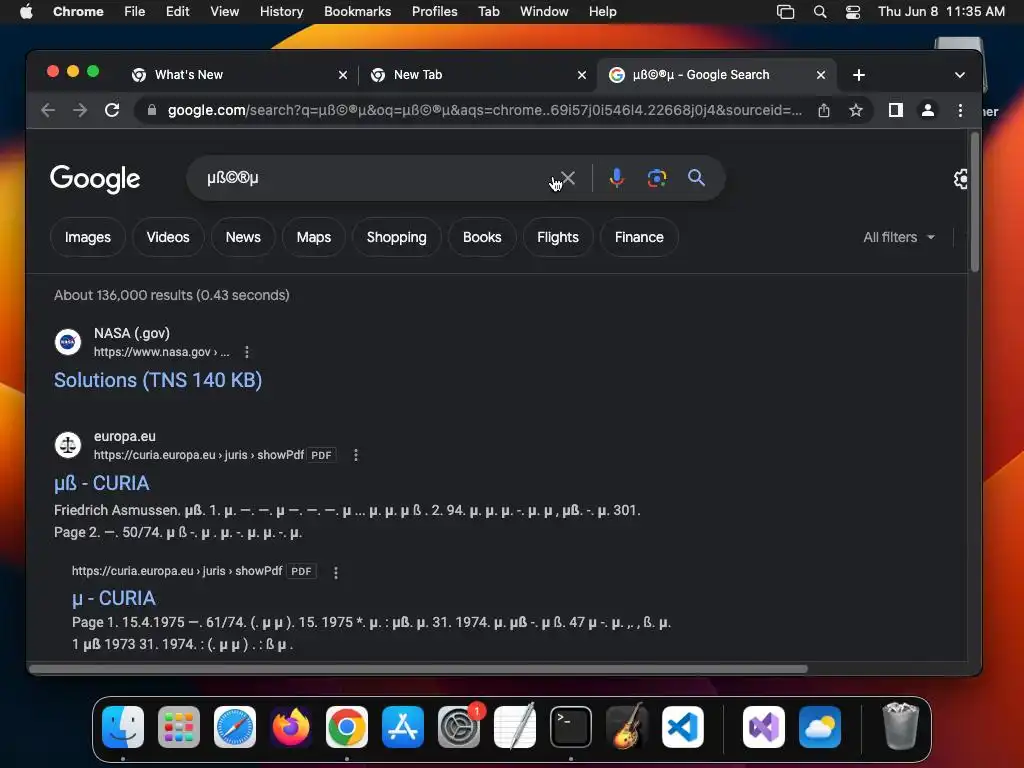Launch Firefox from the Dock
Image resolution: width=1024 pixels, height=768 pixels.
(x=291, y=727)
